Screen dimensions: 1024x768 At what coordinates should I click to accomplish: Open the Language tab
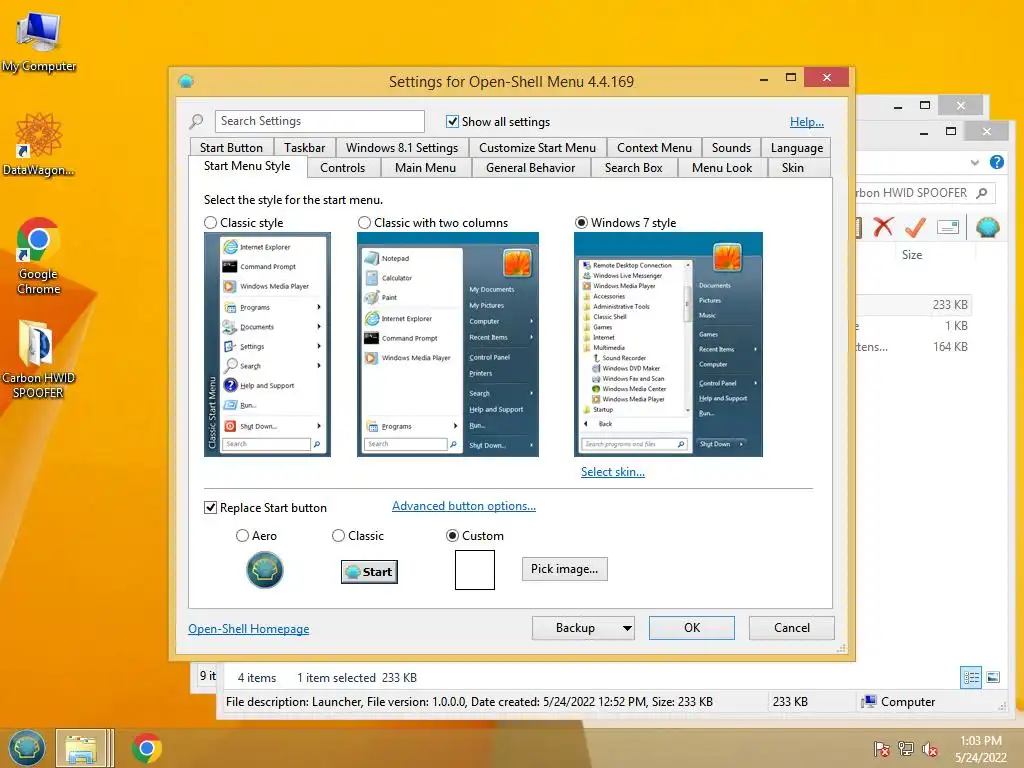click(797, 148)
